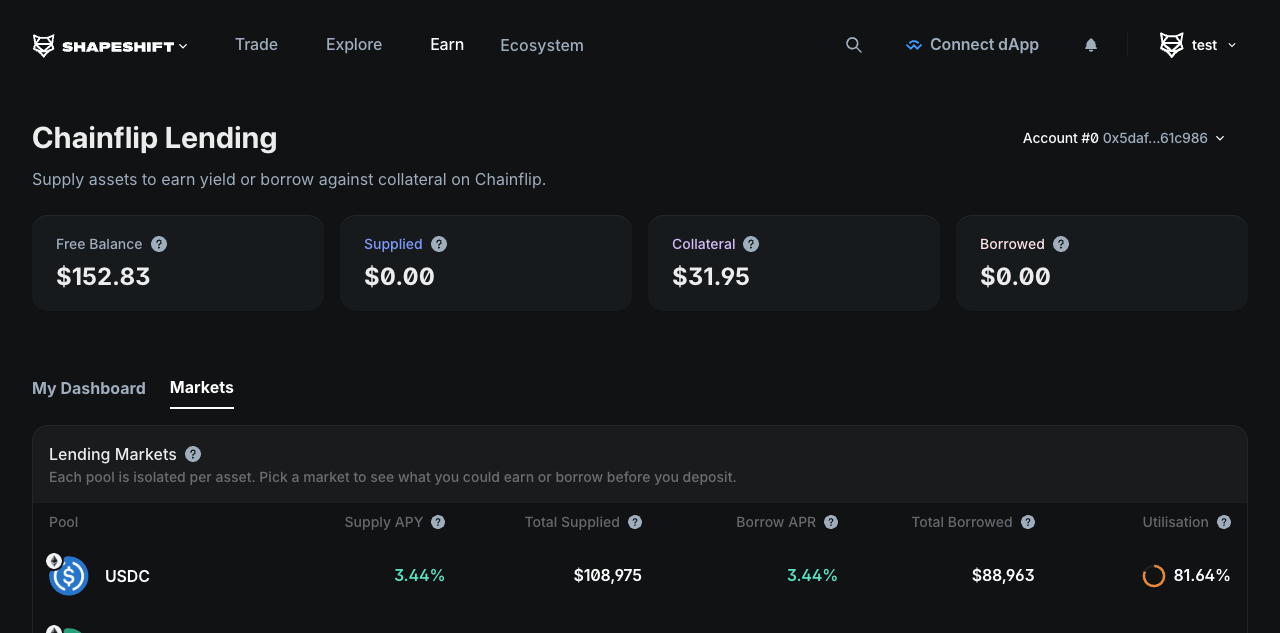
Task: Click the USDC pool token icon
Action: pos(69,576)
